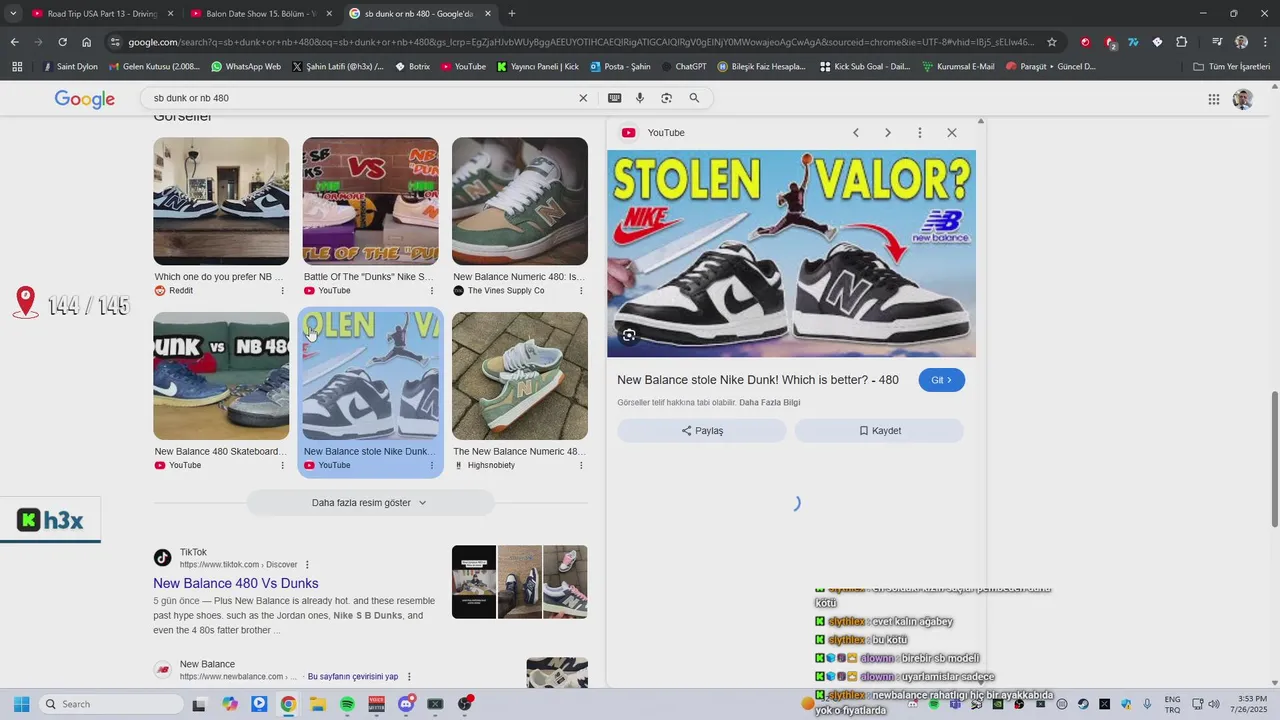The height and width of the screenshot is (720, 1280).
Task: Open the Chrome home page button
Action: click(x=87, y=42)
